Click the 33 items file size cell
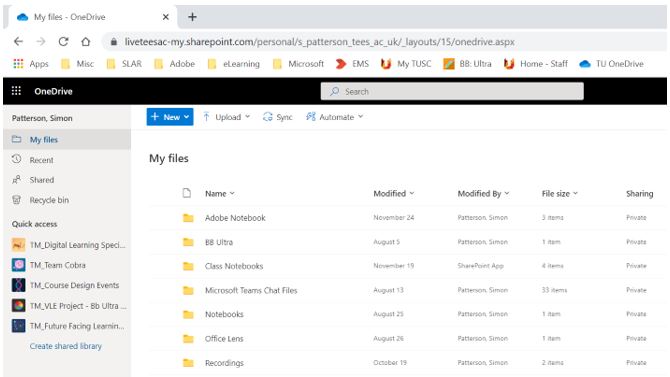 click(x=554, y=290)
